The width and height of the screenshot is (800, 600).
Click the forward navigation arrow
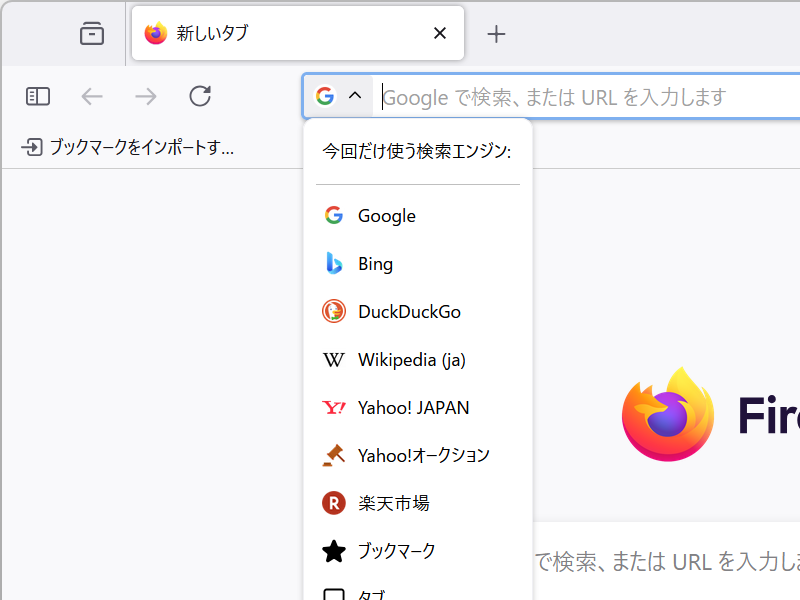point(145,96)
